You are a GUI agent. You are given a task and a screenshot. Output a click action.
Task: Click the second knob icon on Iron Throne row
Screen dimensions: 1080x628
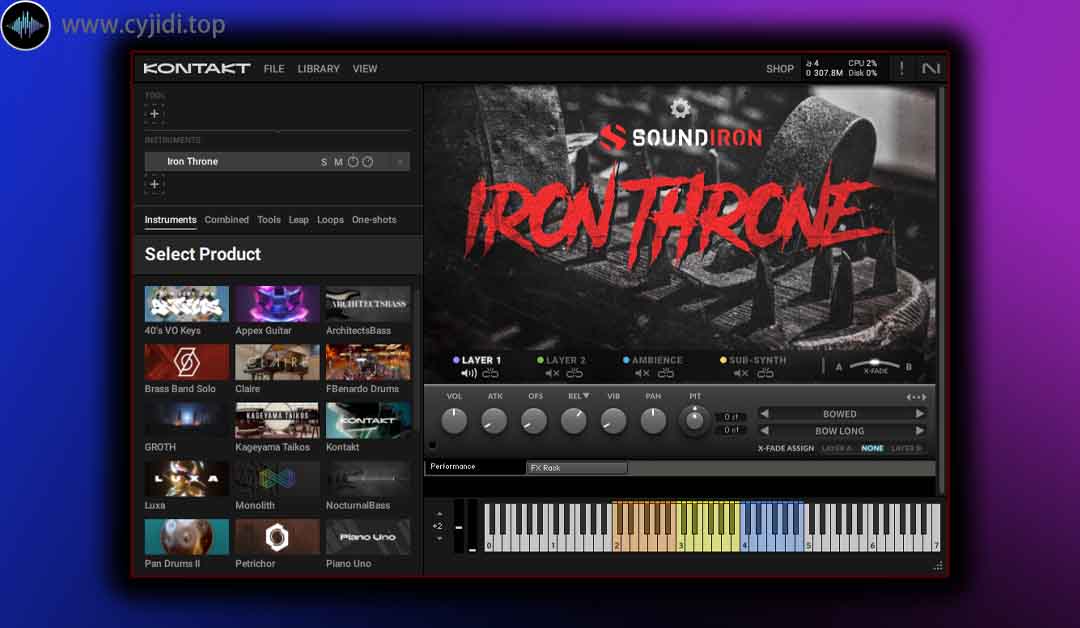(x=368, y=162)
